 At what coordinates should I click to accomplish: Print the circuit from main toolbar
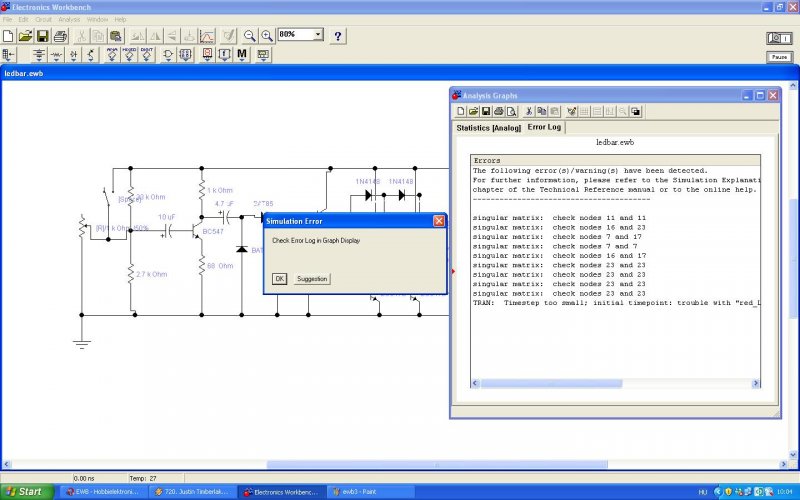(60, 36)
